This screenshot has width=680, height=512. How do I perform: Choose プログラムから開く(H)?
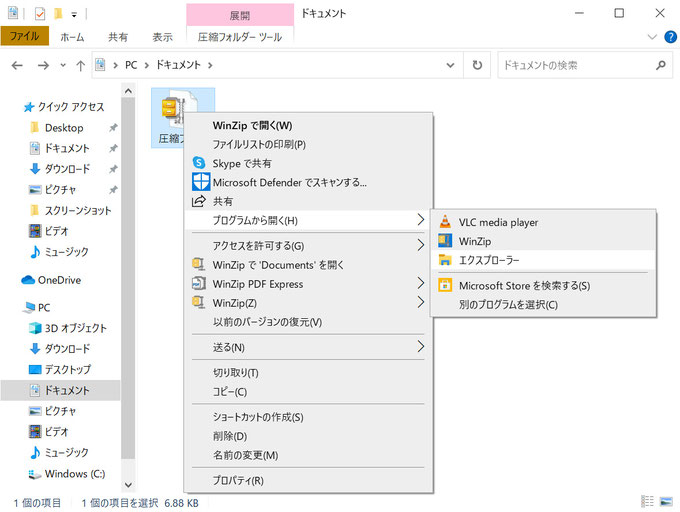click(308, 220)
